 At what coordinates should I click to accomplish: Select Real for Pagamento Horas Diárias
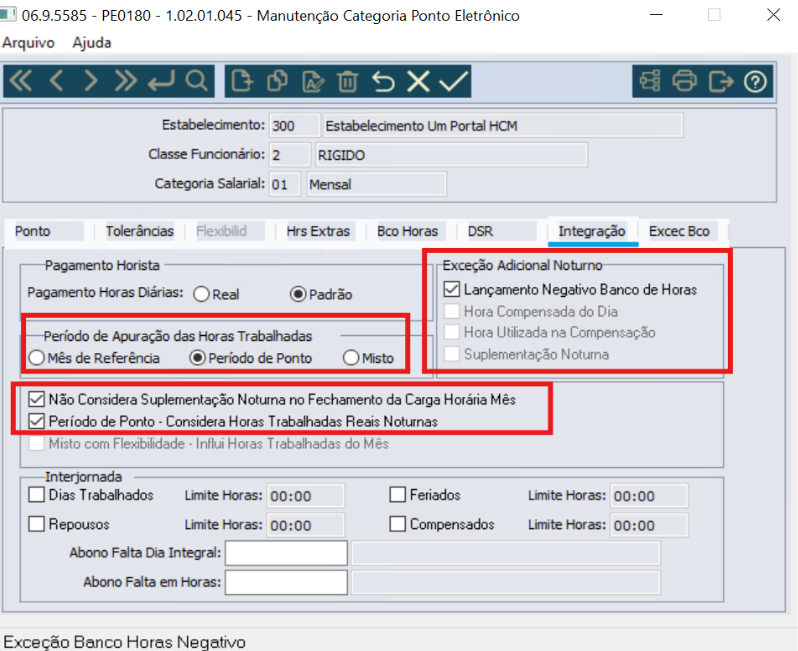pyautogui.click(x=202, y=294)
